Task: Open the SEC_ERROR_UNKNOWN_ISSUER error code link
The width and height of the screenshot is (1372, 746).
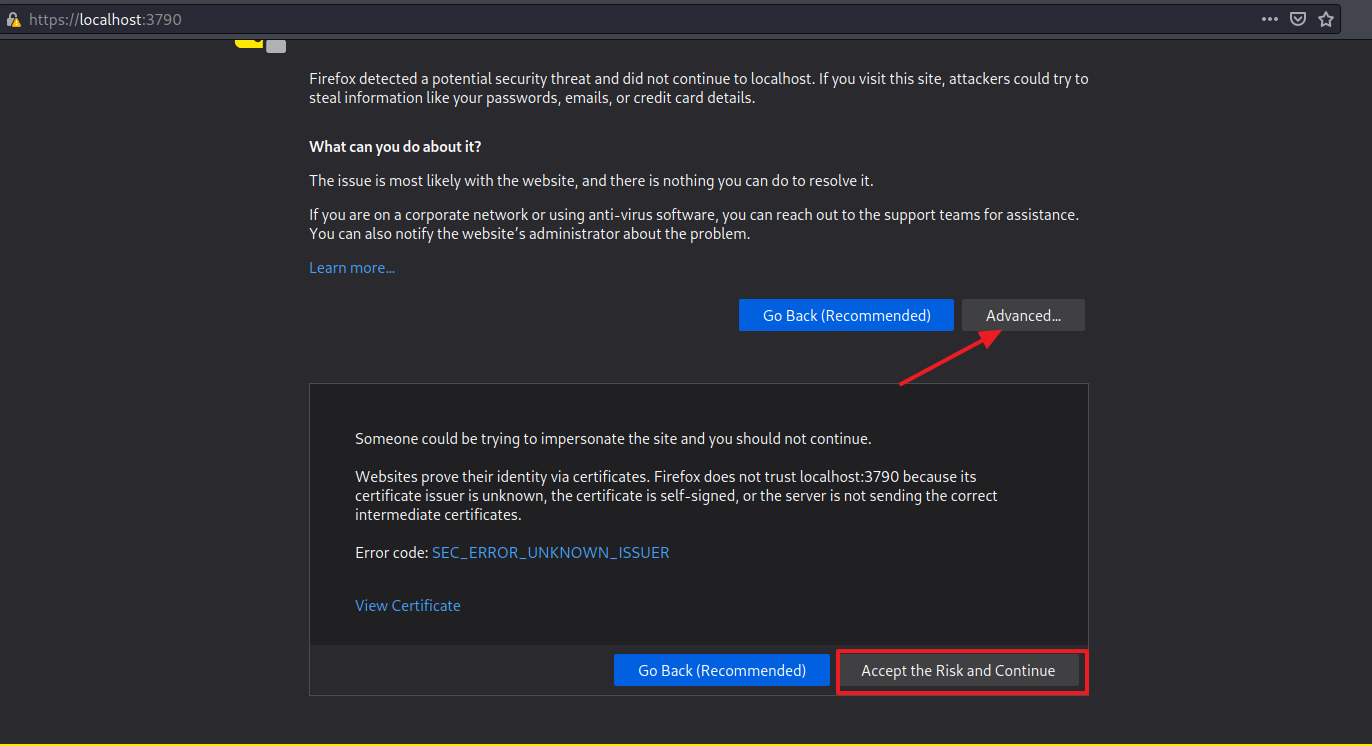Action: tap(551, 552)
